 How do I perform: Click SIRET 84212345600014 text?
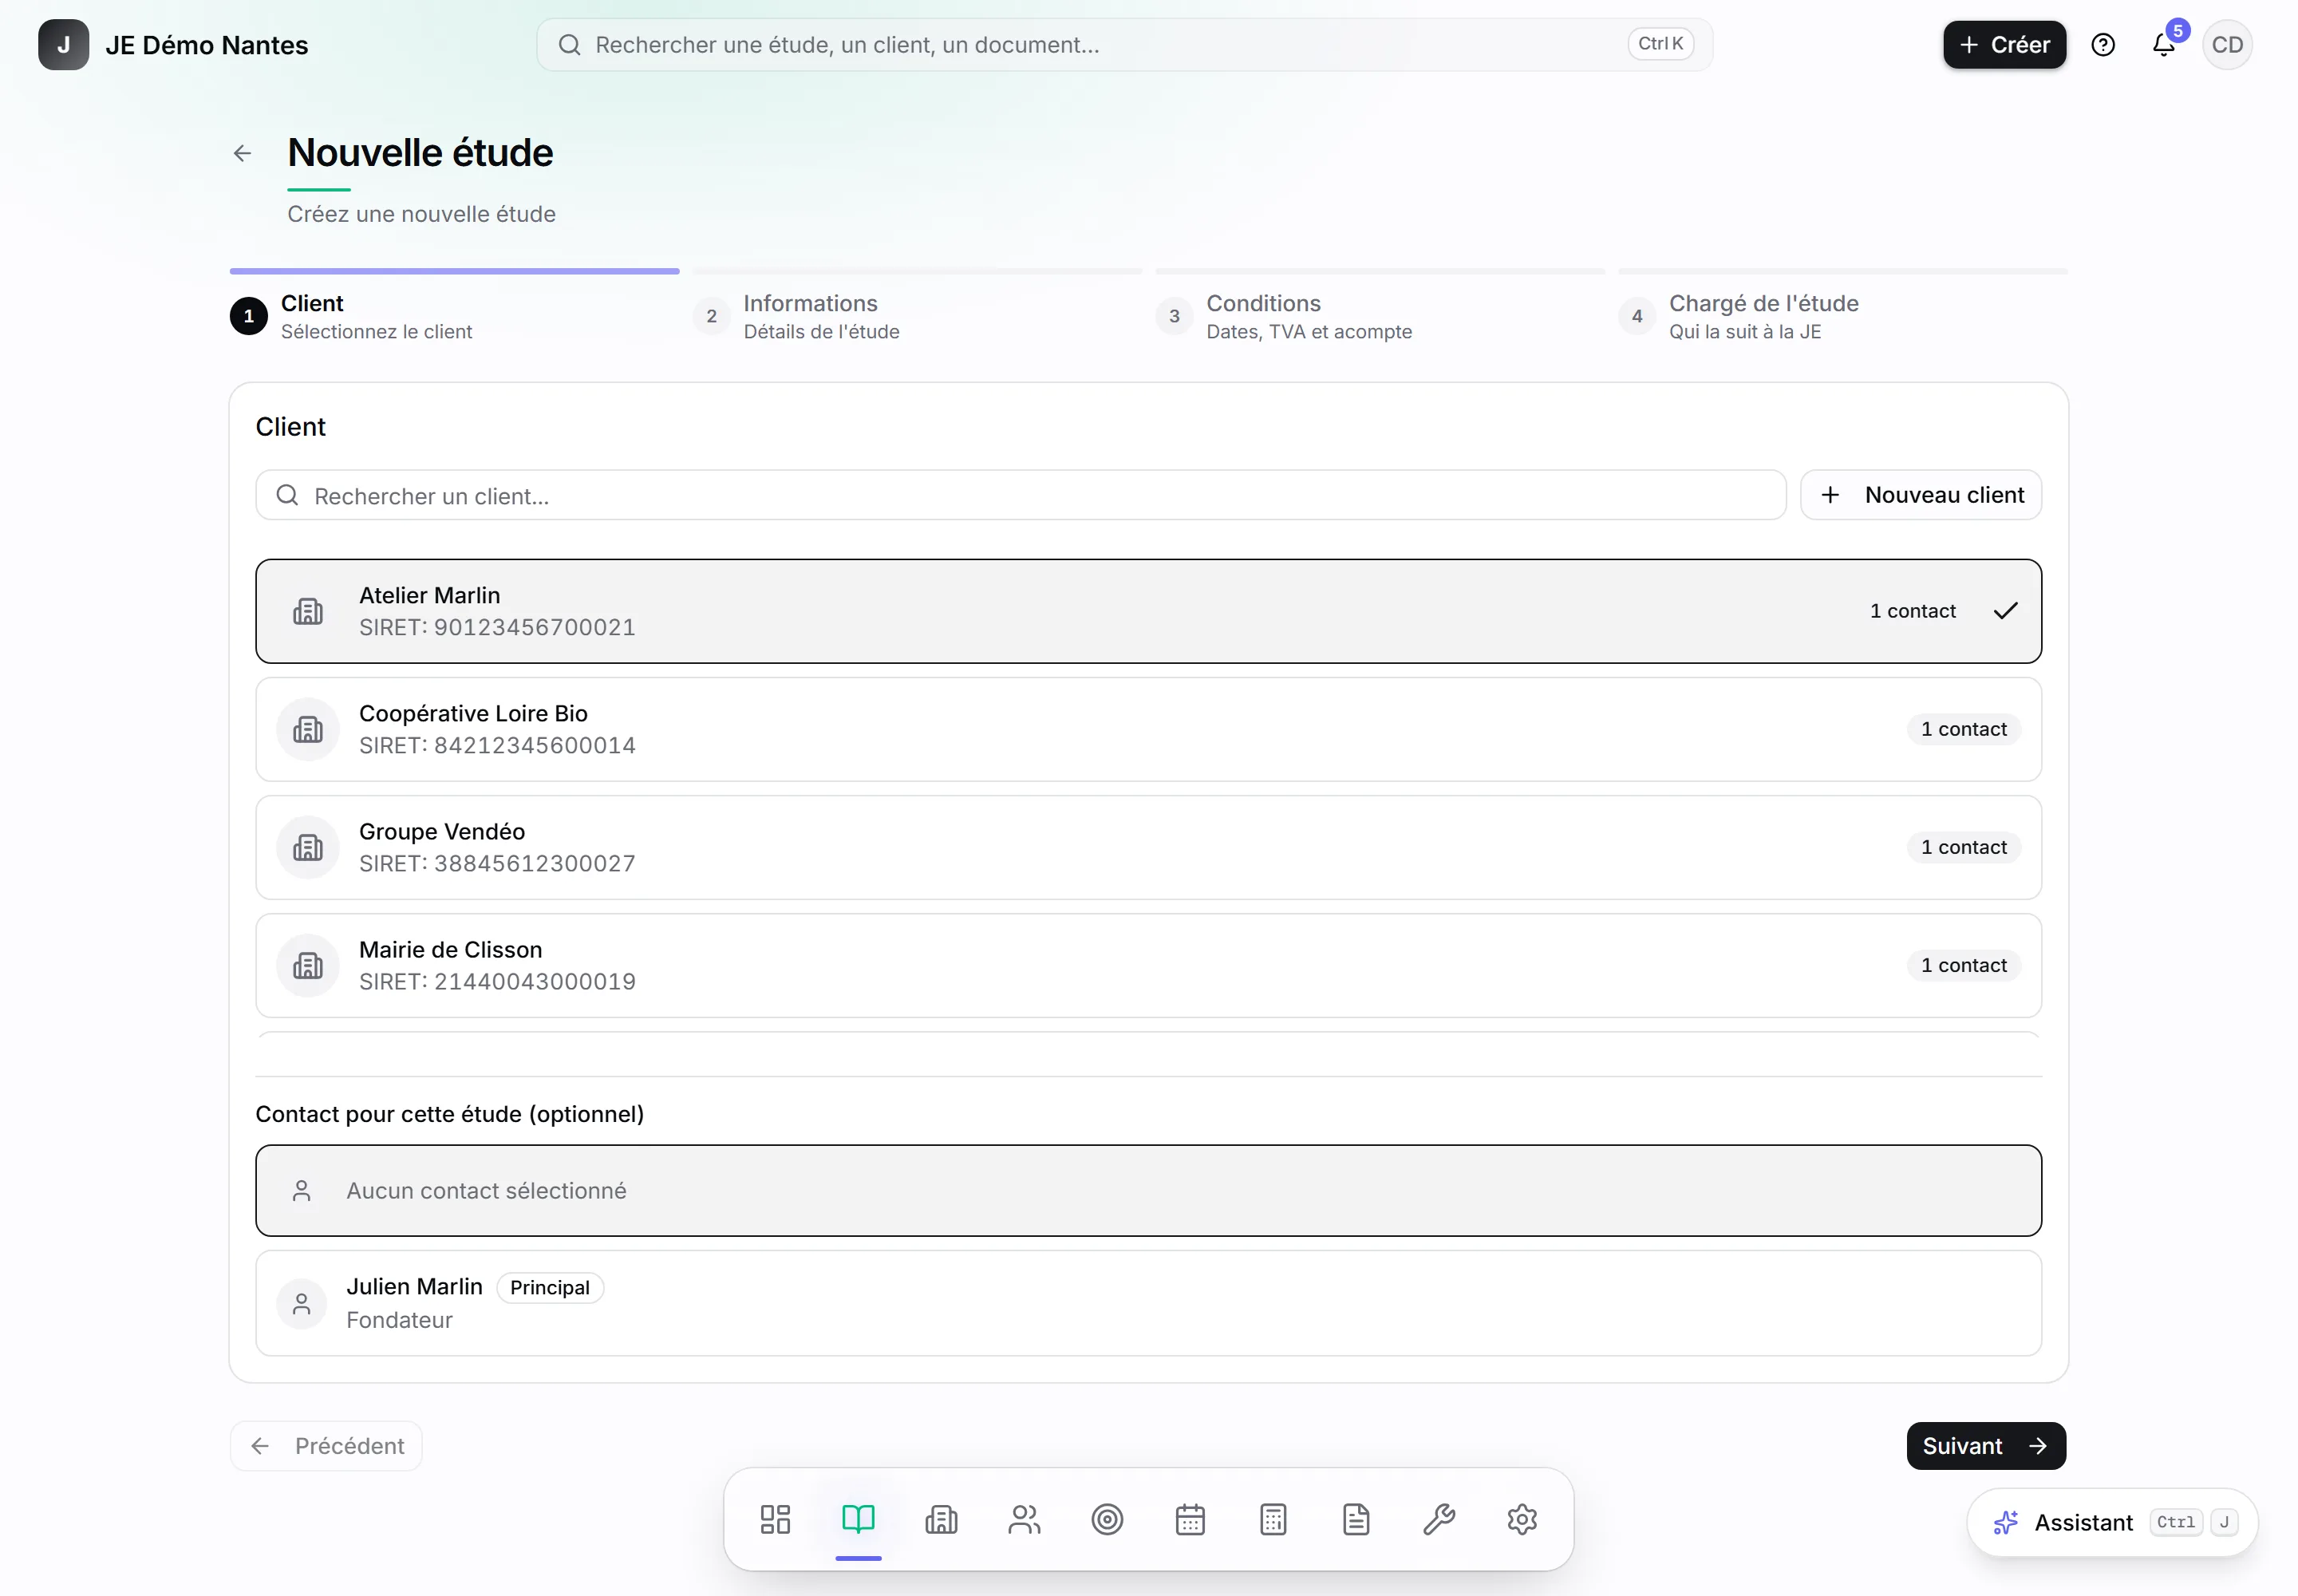pyautogui.click(x=497, y=745)
